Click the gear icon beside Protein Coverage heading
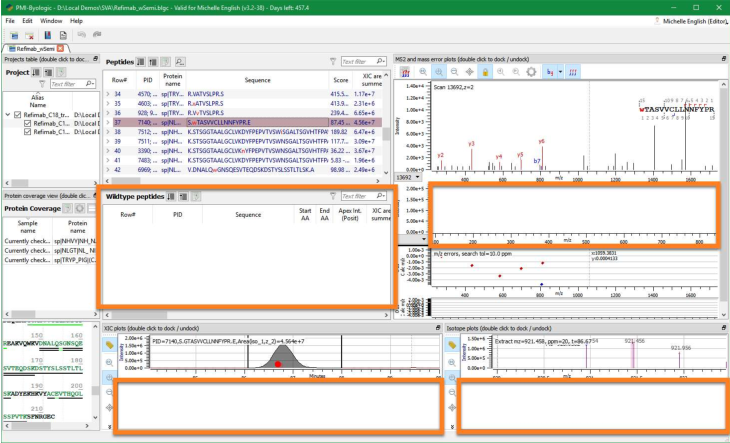Screen dimensions: 730x443 coord(80,208)
